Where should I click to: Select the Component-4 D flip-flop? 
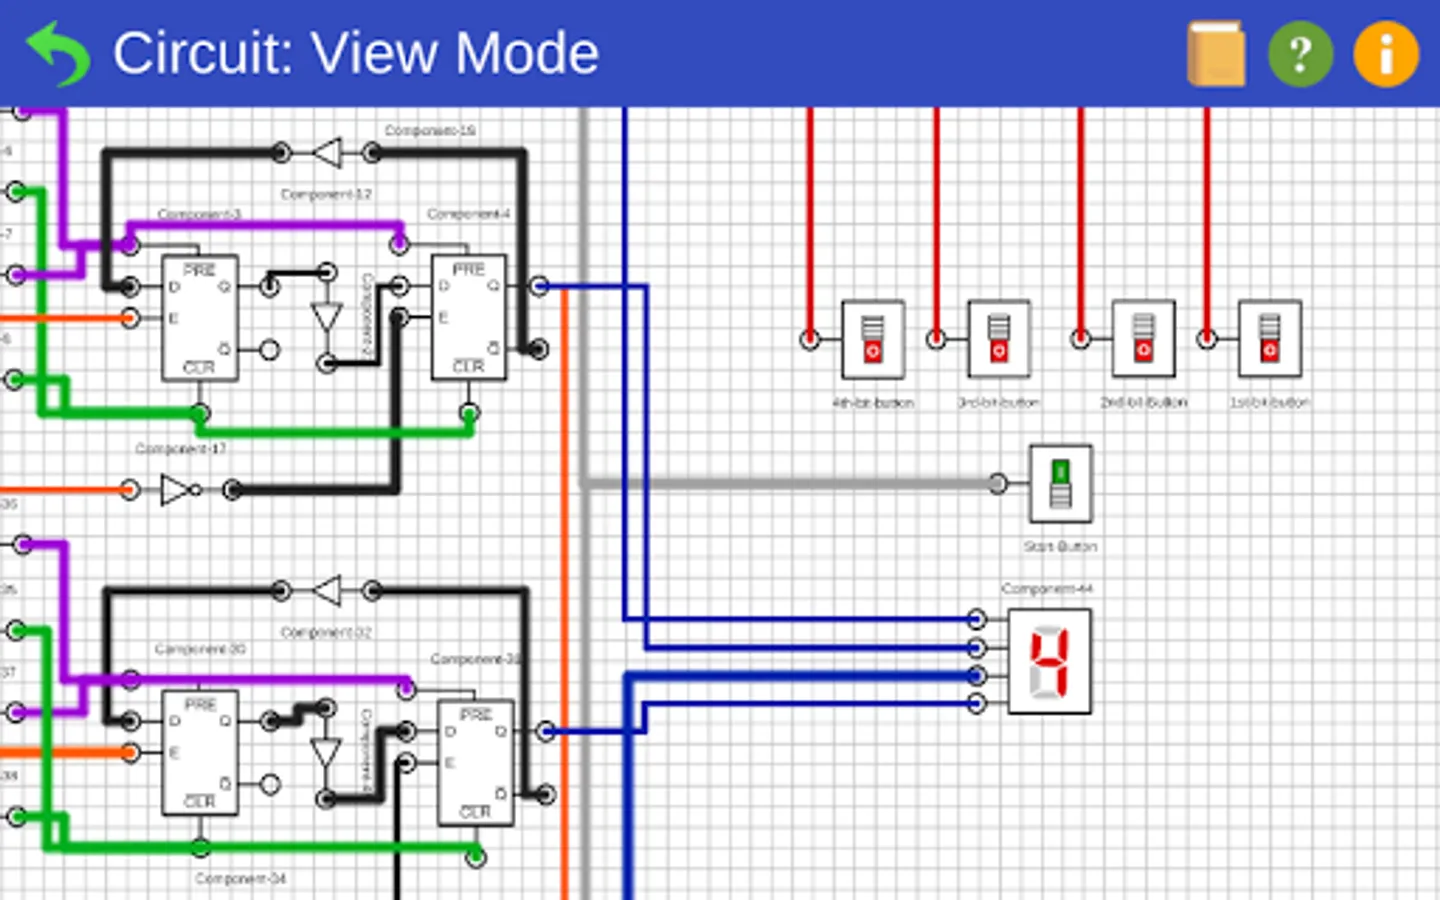tap(469, 318)
